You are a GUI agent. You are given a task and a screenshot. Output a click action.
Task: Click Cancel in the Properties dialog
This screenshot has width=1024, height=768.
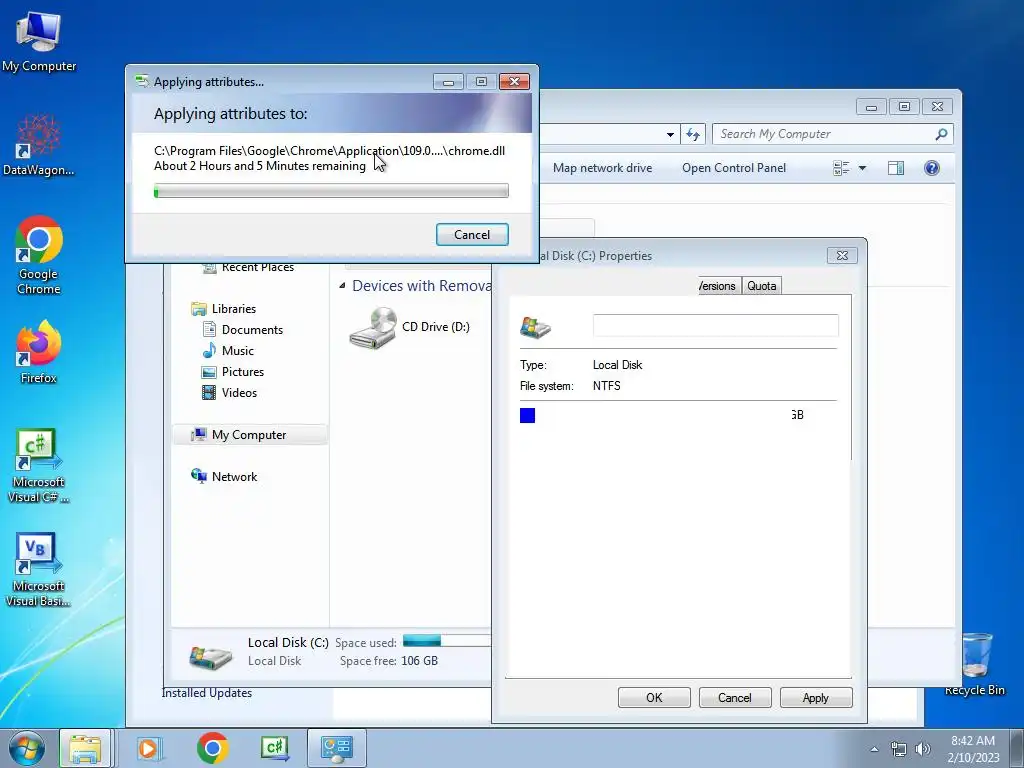tap(735, 697)
